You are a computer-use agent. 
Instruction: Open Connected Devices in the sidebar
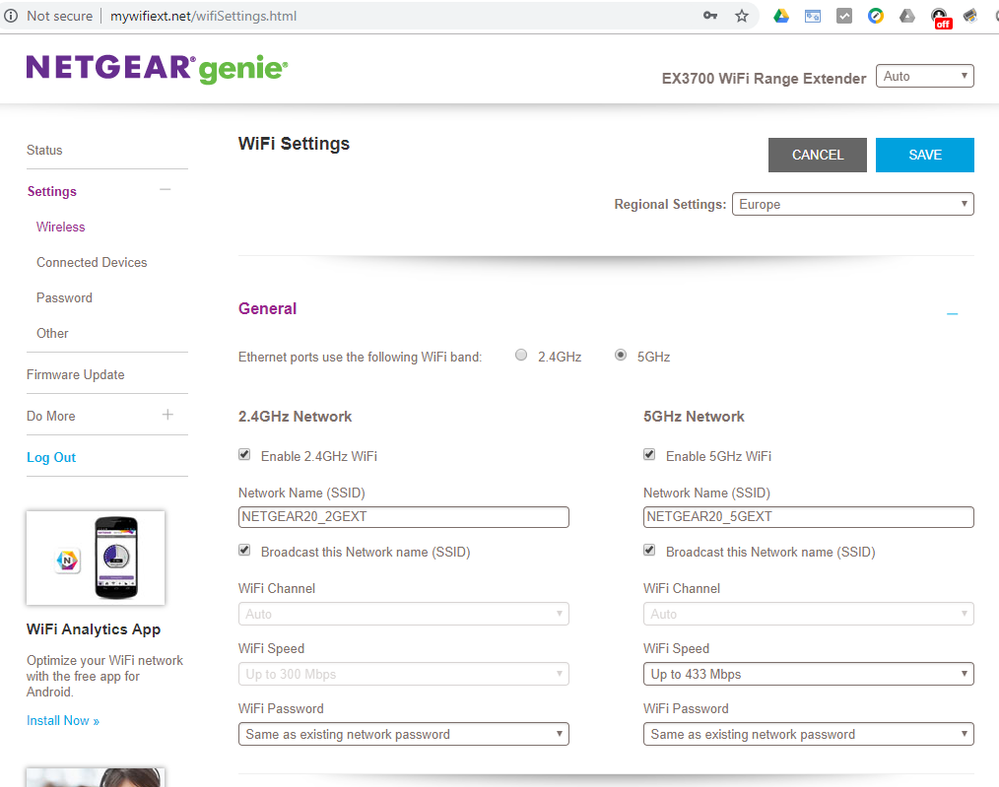[92, 263]
